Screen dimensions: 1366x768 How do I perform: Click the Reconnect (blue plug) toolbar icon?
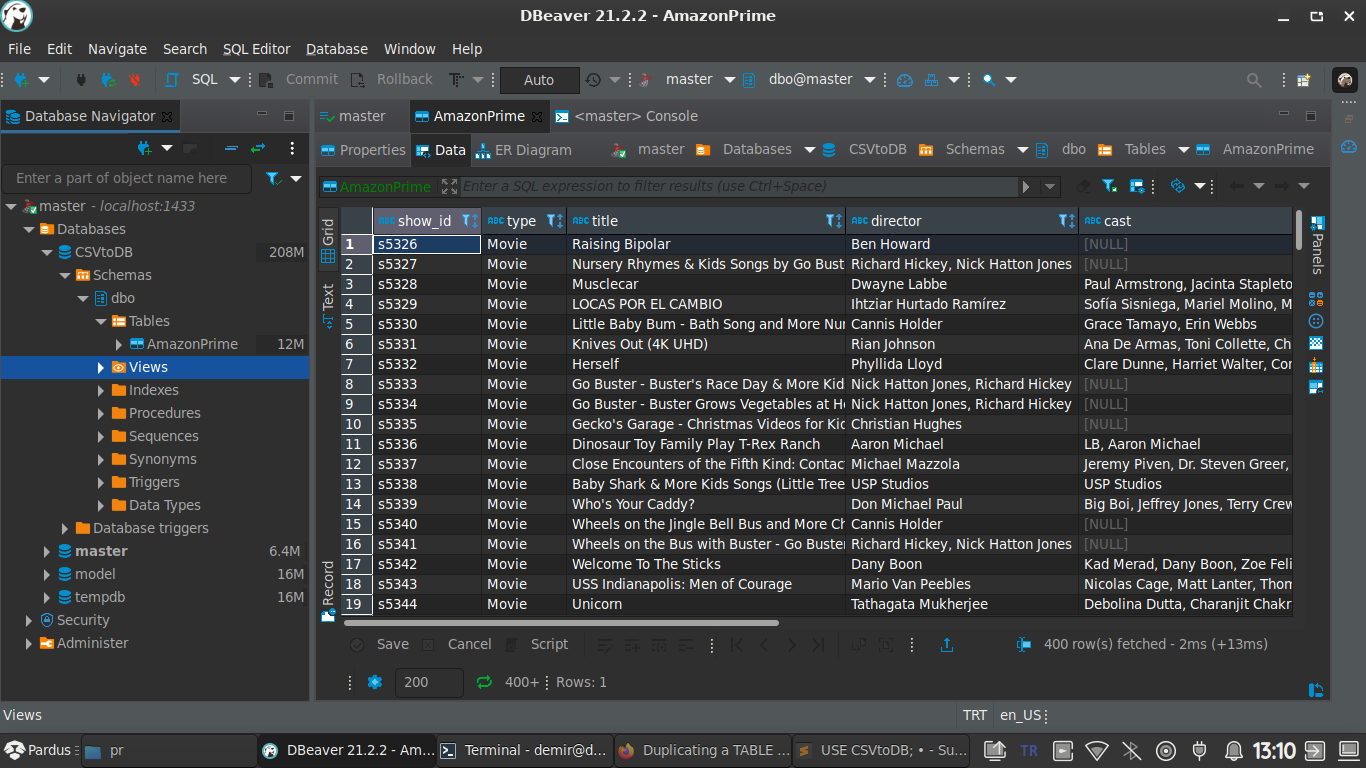pyautogui.click(x=108, y=80)
